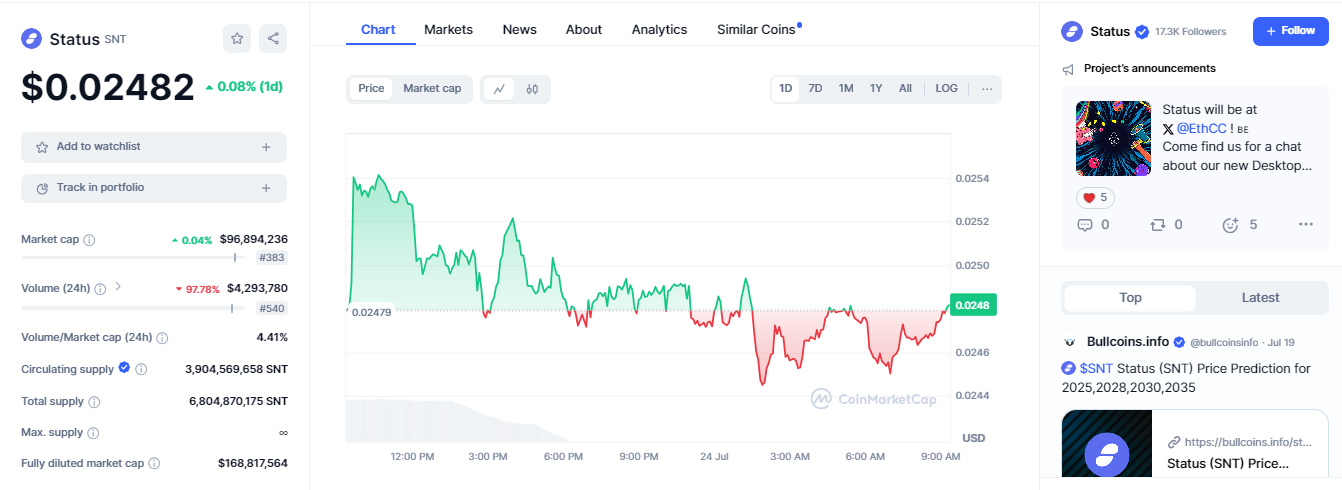Star Status coin as favorite
Viewport: 1342px width, 490px height.
click(237, 39)
